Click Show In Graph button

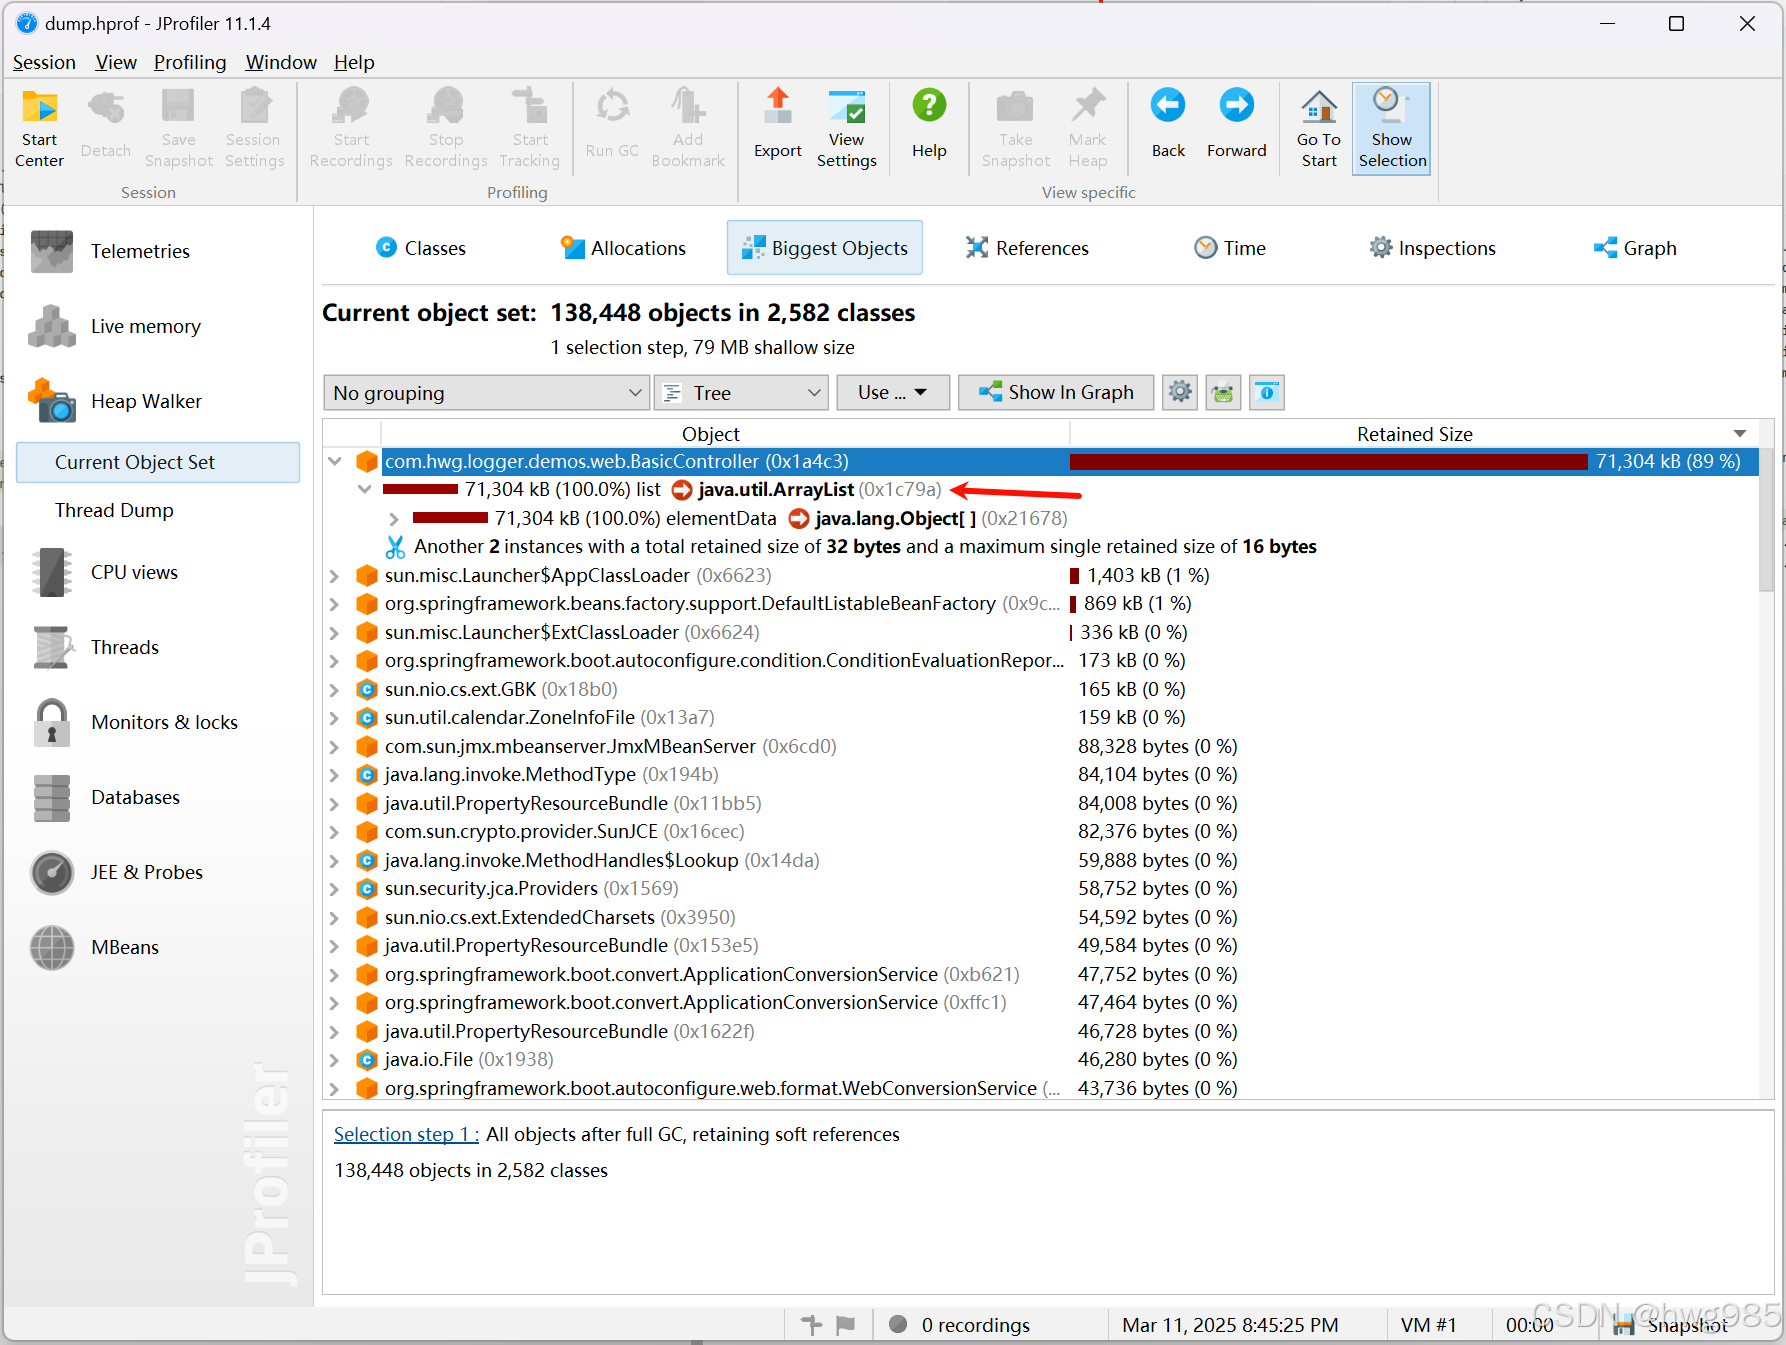tap(1056, 392)
